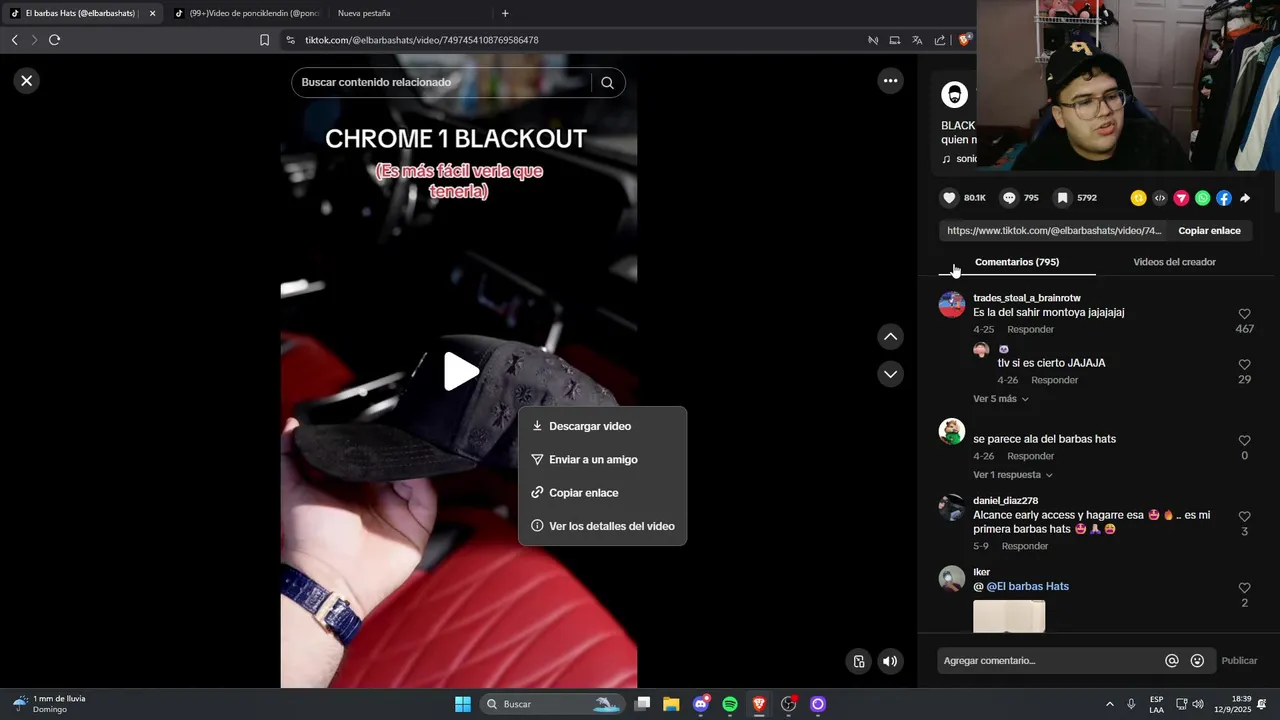Like the video with heart icon
Viewport: 1280px width, 720px height.
(x=950, y=198)
